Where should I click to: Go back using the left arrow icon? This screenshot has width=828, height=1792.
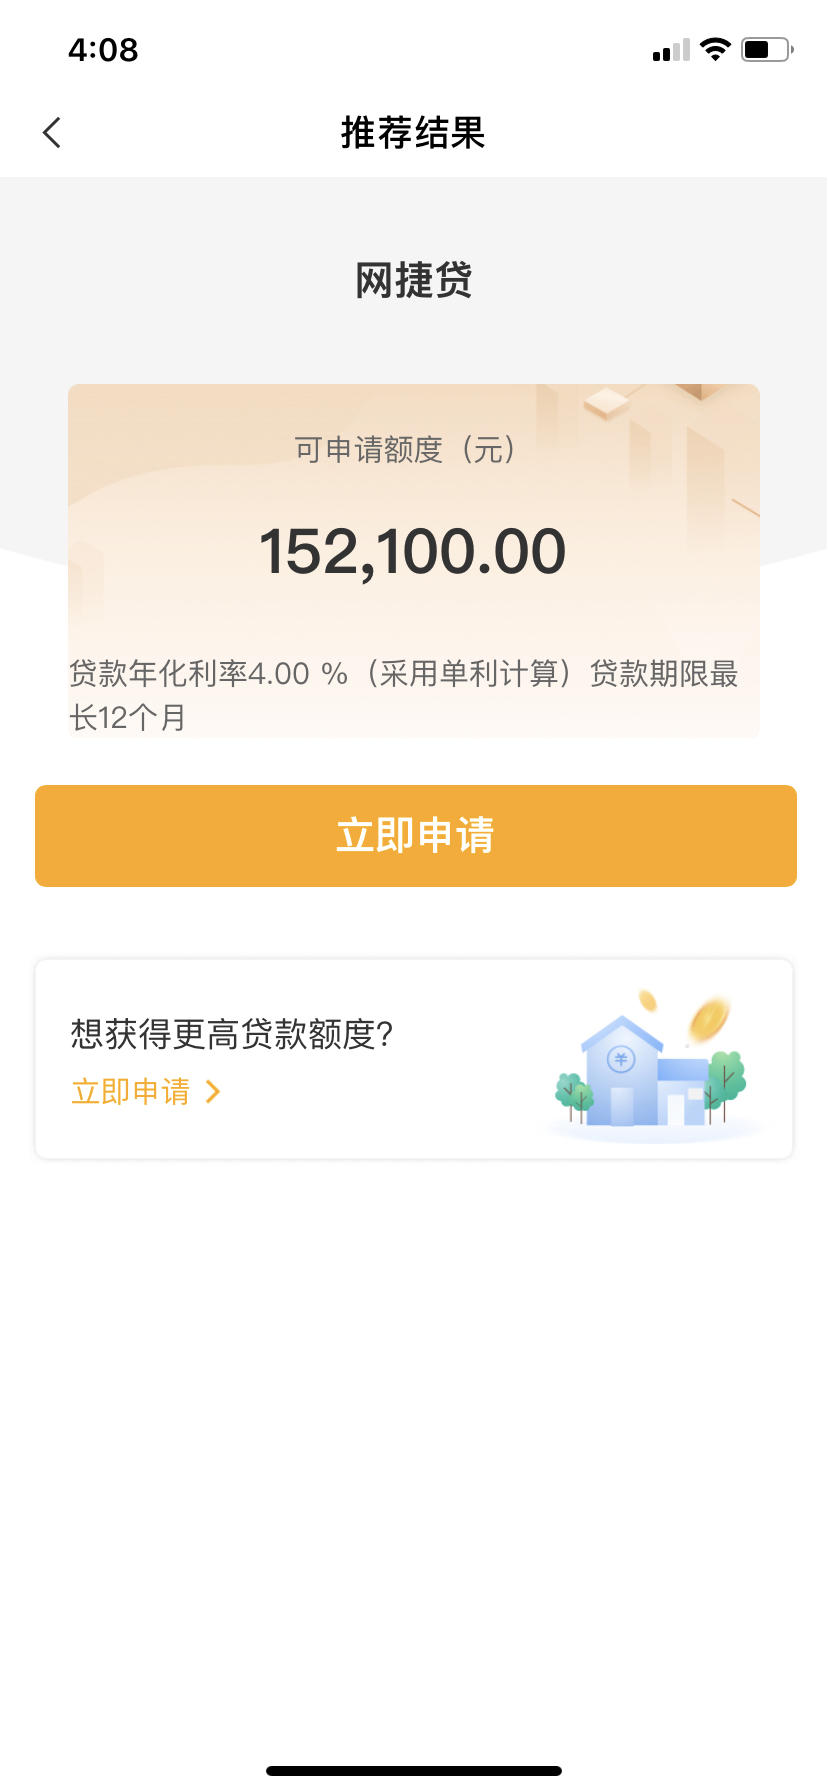click(52, 132)
